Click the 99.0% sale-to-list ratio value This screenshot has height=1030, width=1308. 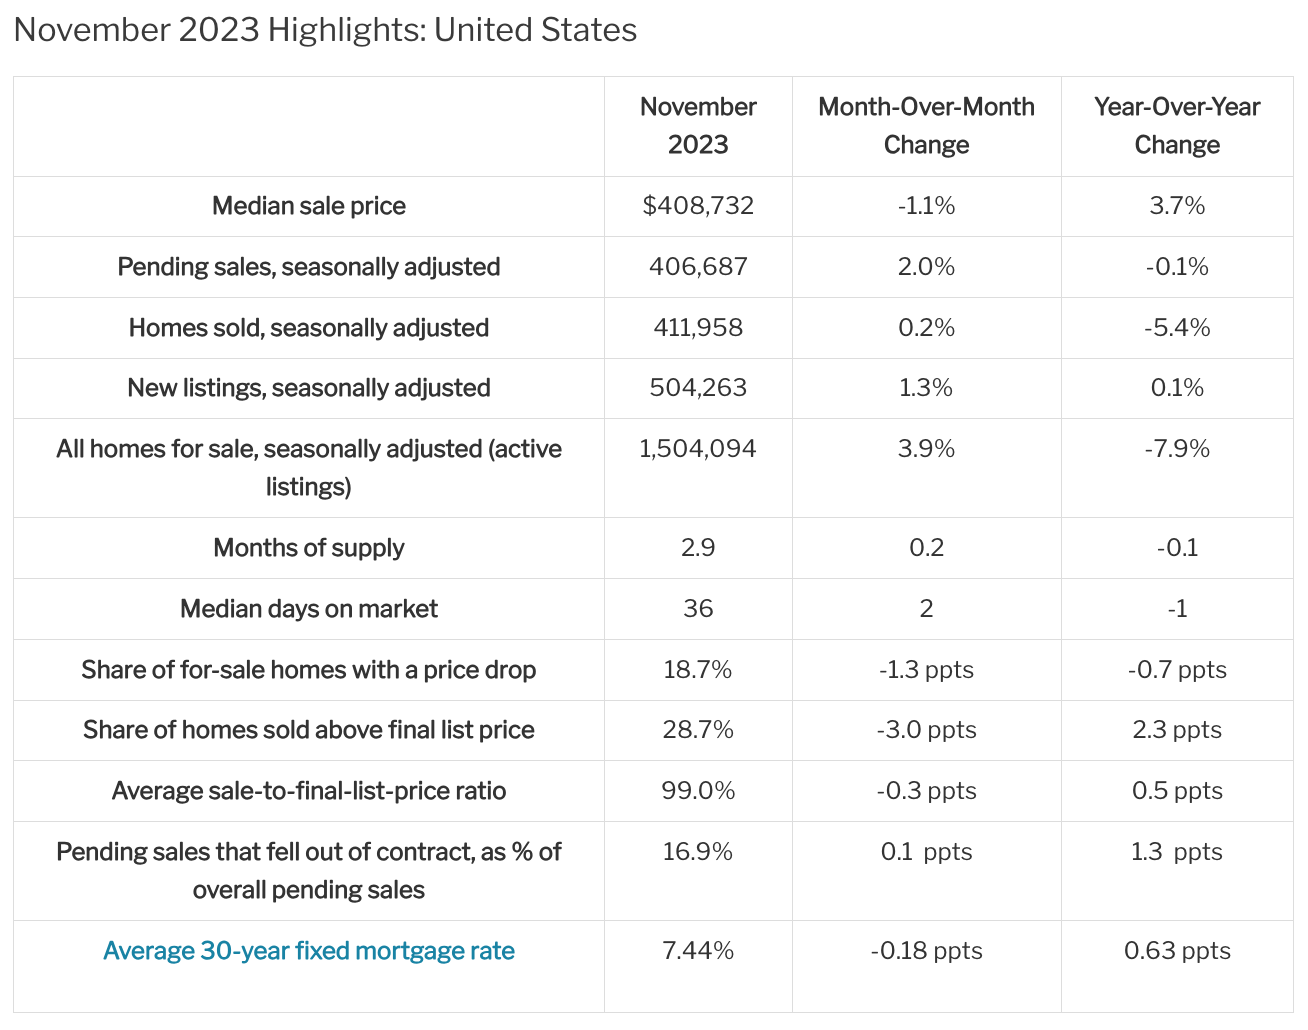(698, 791)
